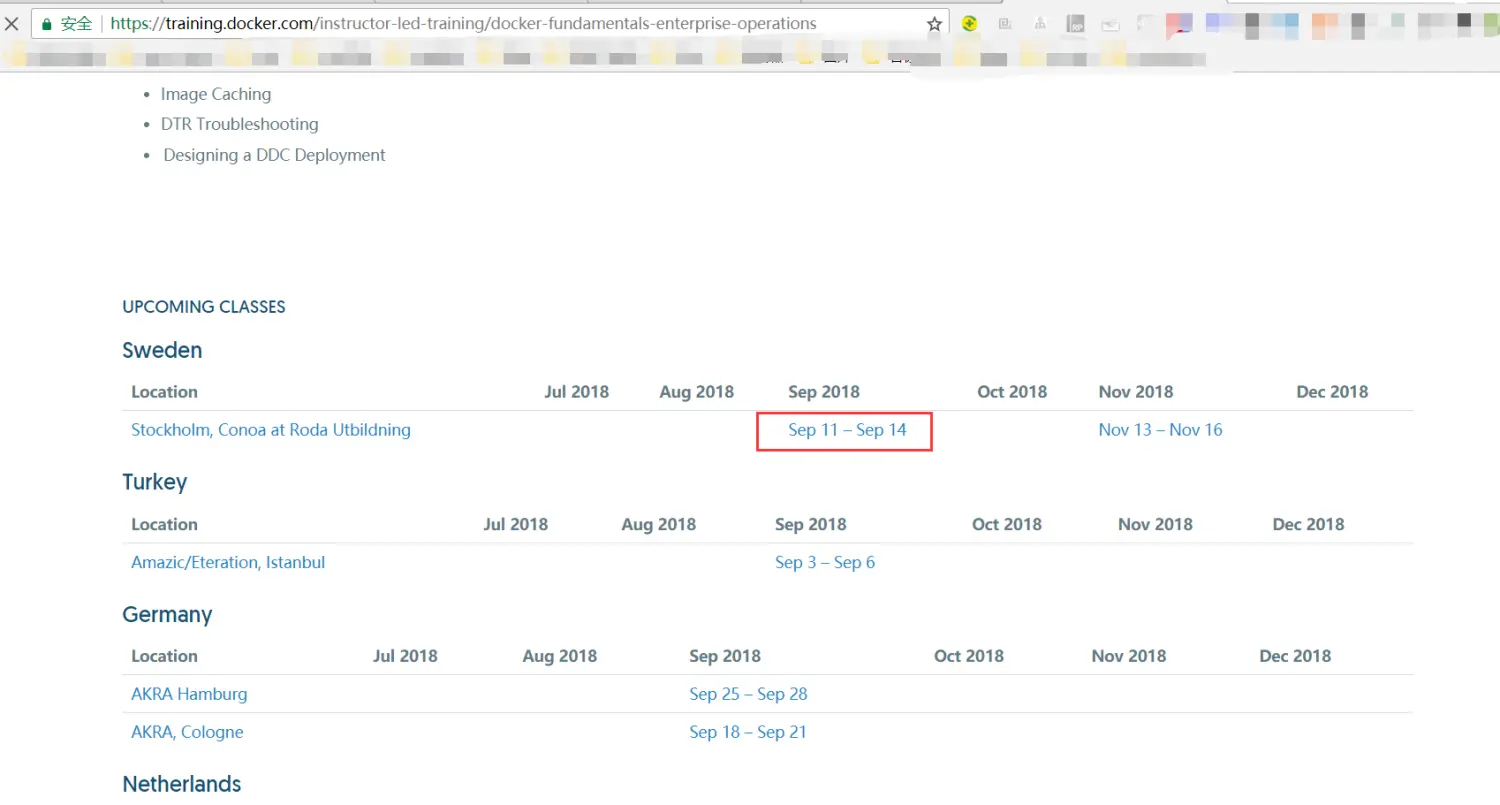This screenshot has height=805, width=1500.
Task: Select the Sep 11 – Sep 14 class
Action: click(847, 430)
